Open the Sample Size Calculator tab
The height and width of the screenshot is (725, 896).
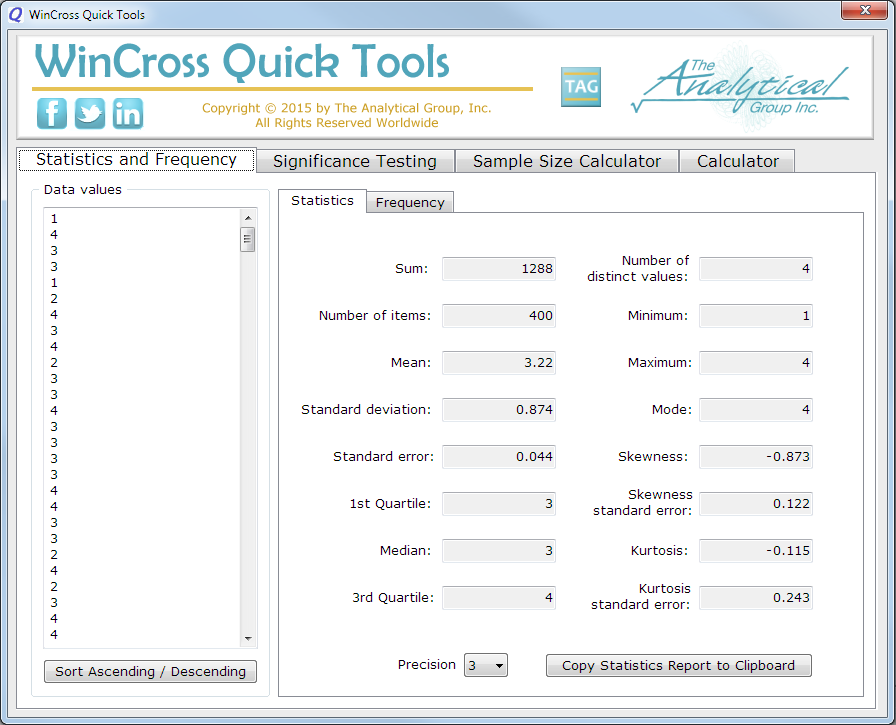pyautogui.click(x=566, y=161)
